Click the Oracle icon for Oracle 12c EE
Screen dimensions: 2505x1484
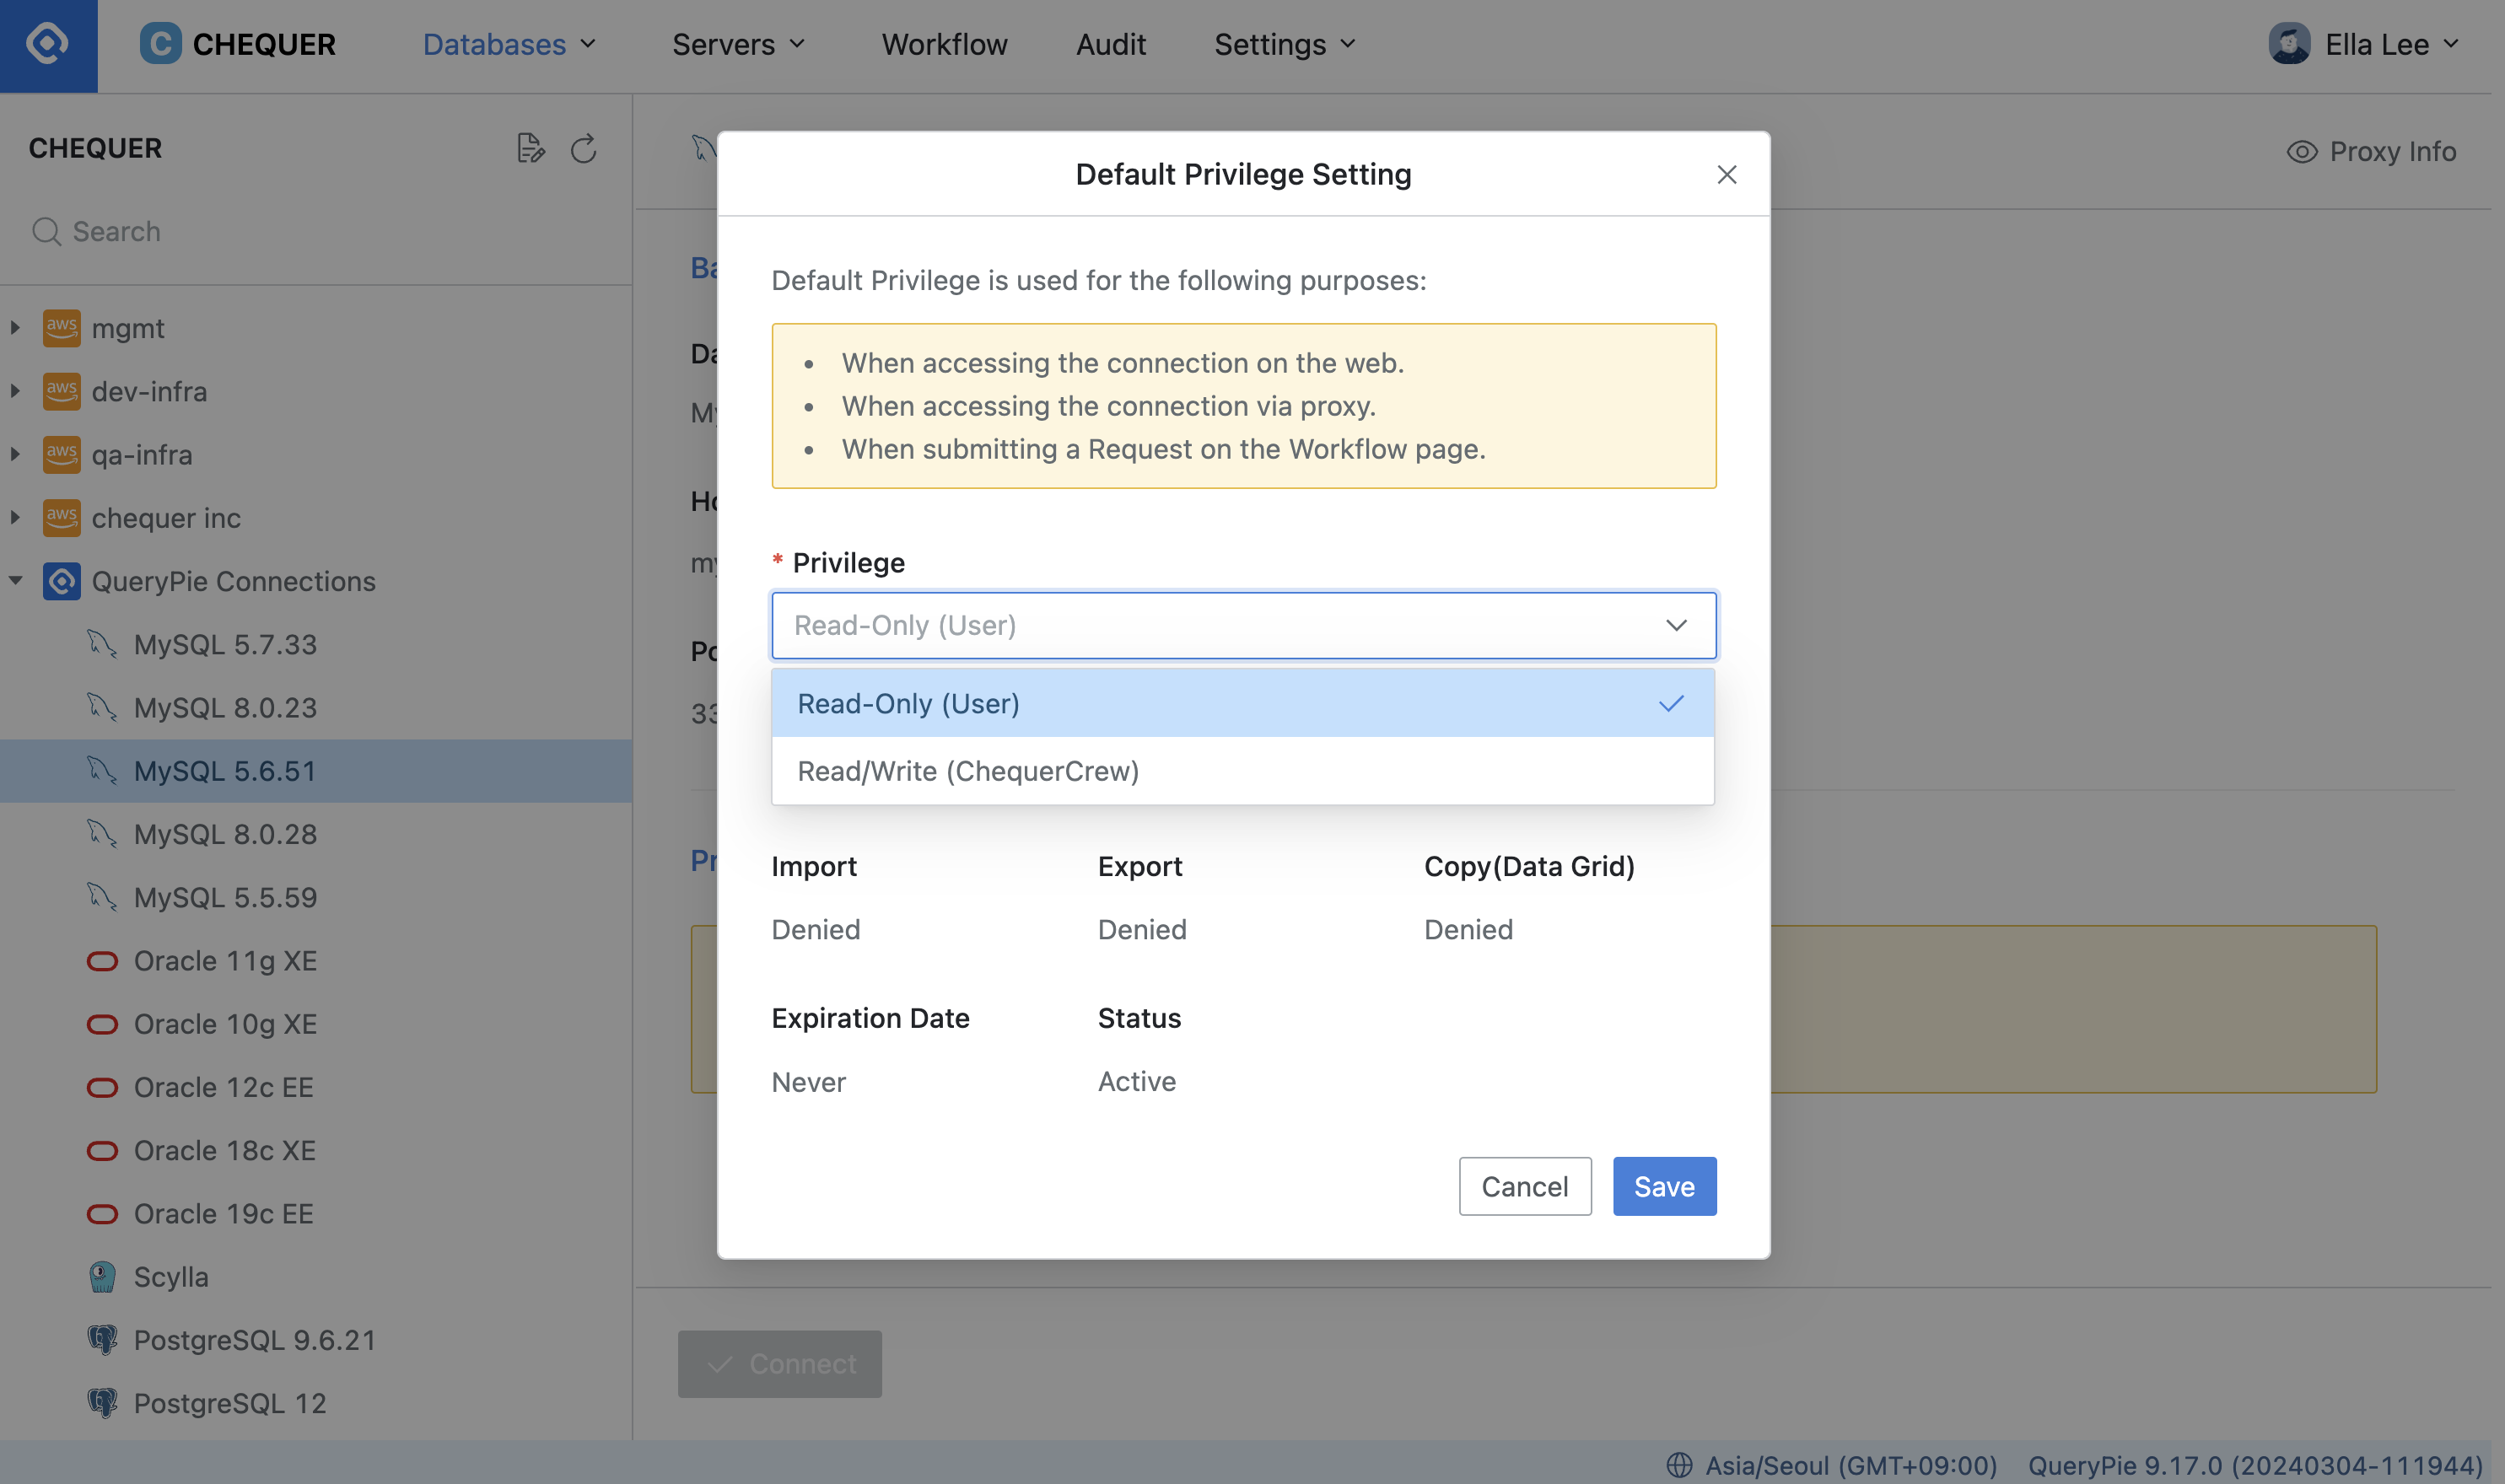coord(102,1087)
